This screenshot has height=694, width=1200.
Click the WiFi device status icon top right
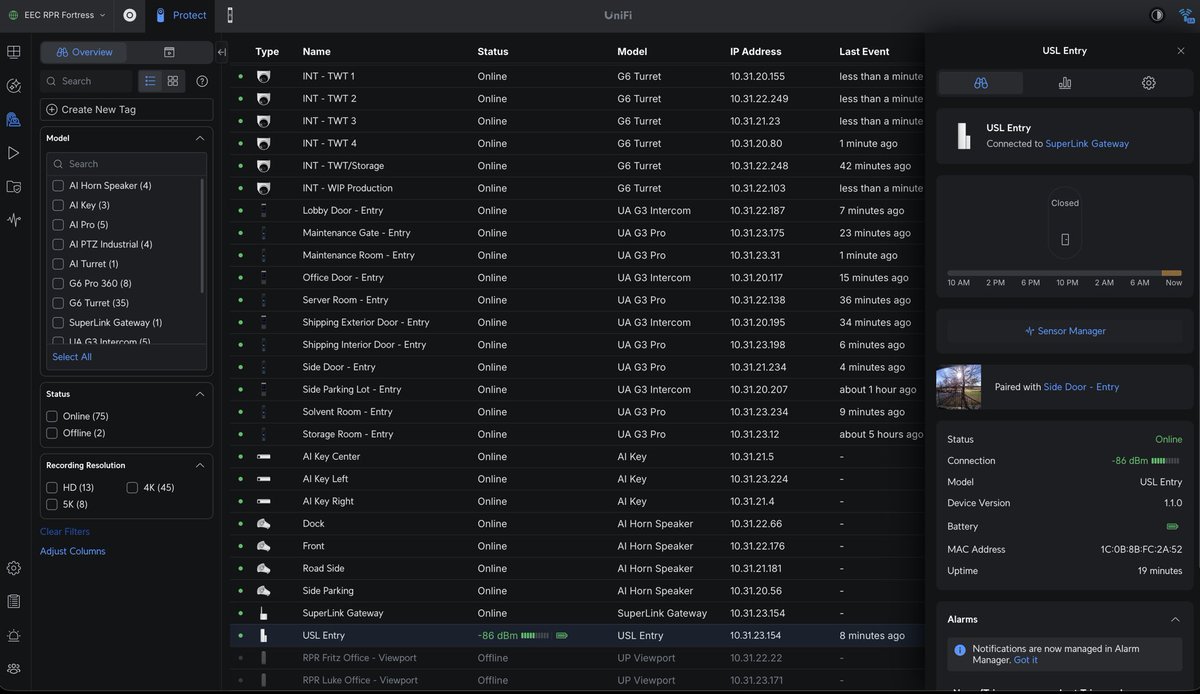point(1186,15)
